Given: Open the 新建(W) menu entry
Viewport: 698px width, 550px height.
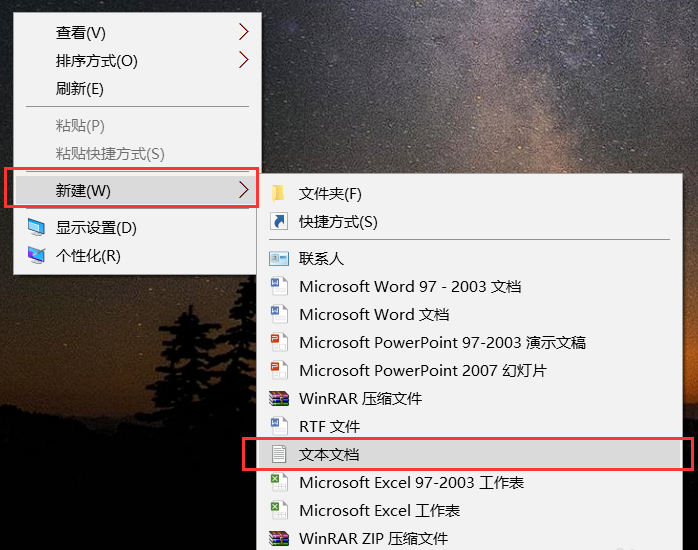Looking at the screenshot, I should pyautogui.click(x=137, y=190).
